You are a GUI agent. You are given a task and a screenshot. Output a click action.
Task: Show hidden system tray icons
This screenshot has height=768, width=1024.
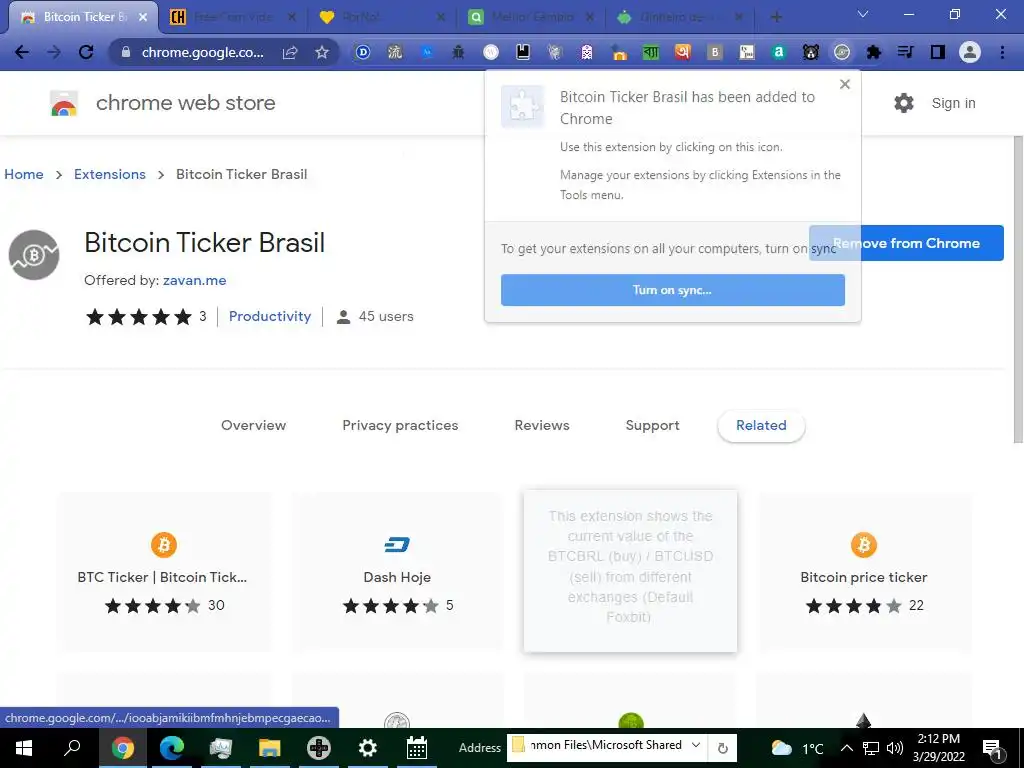click(846, 748)
